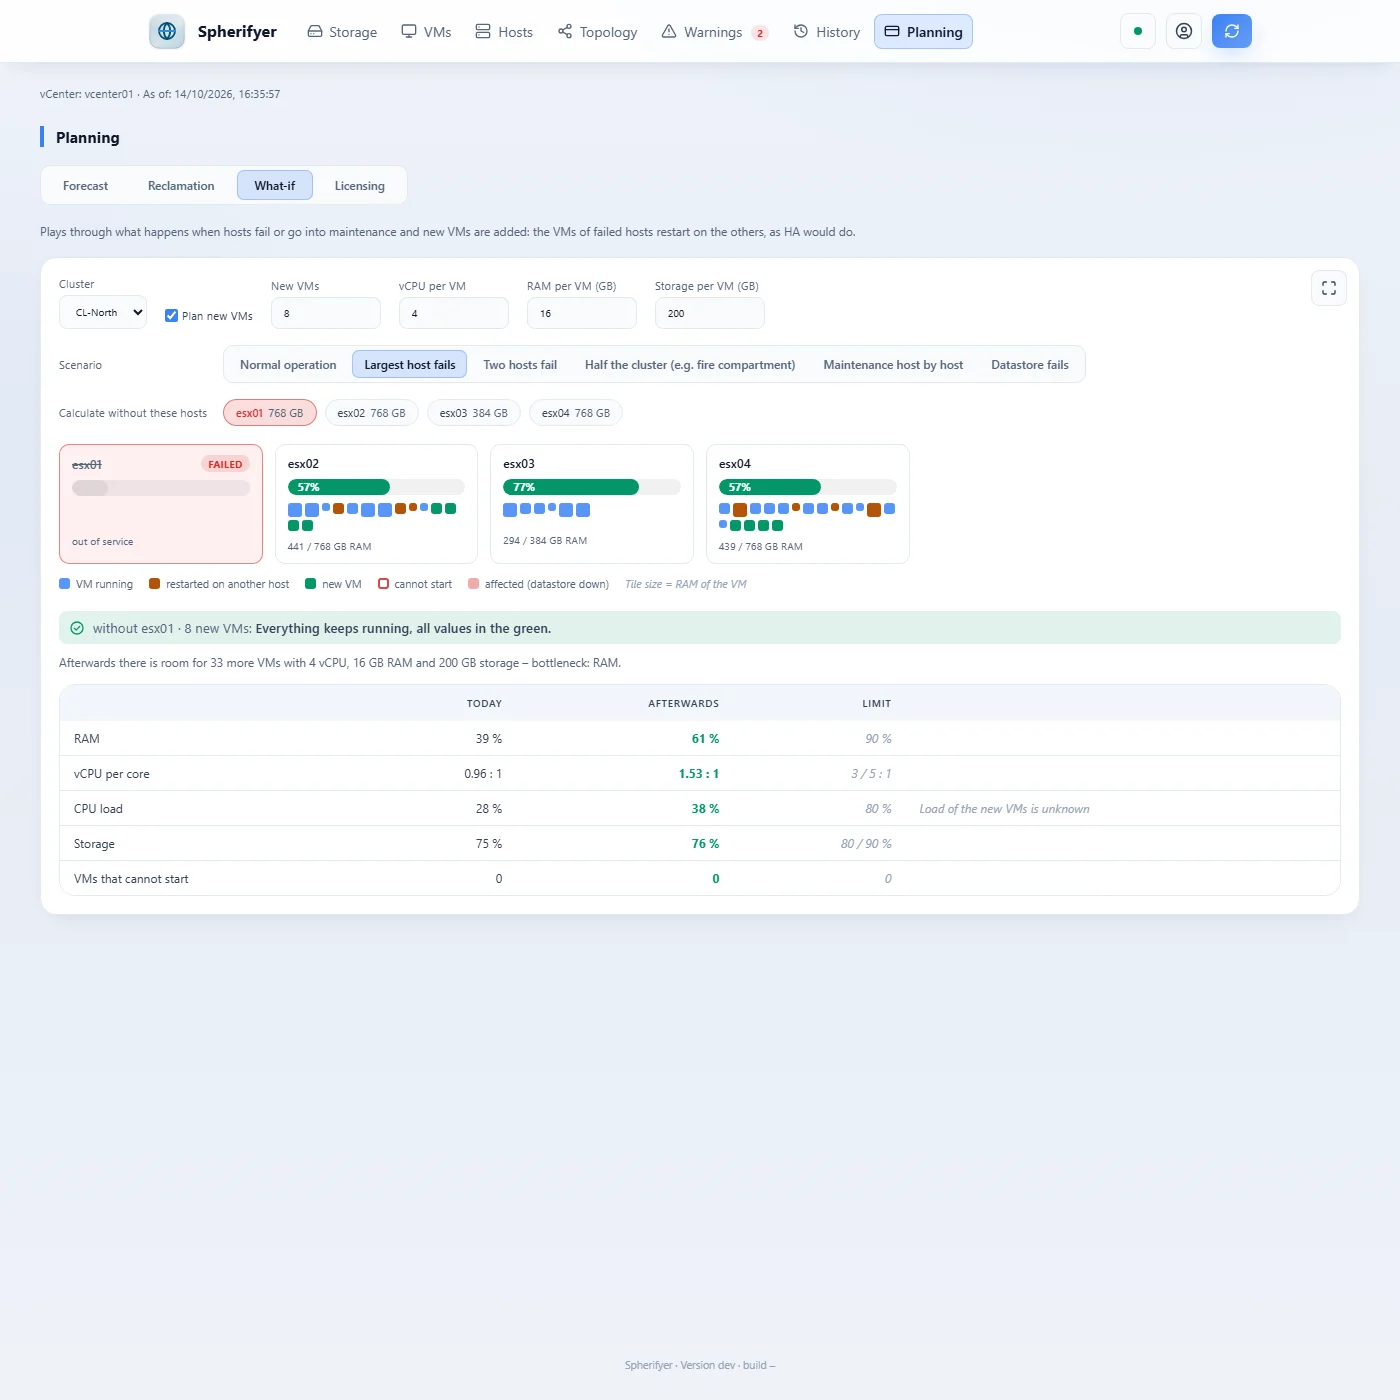Click the esx03 77% RAM usage bar

point(592,487)
